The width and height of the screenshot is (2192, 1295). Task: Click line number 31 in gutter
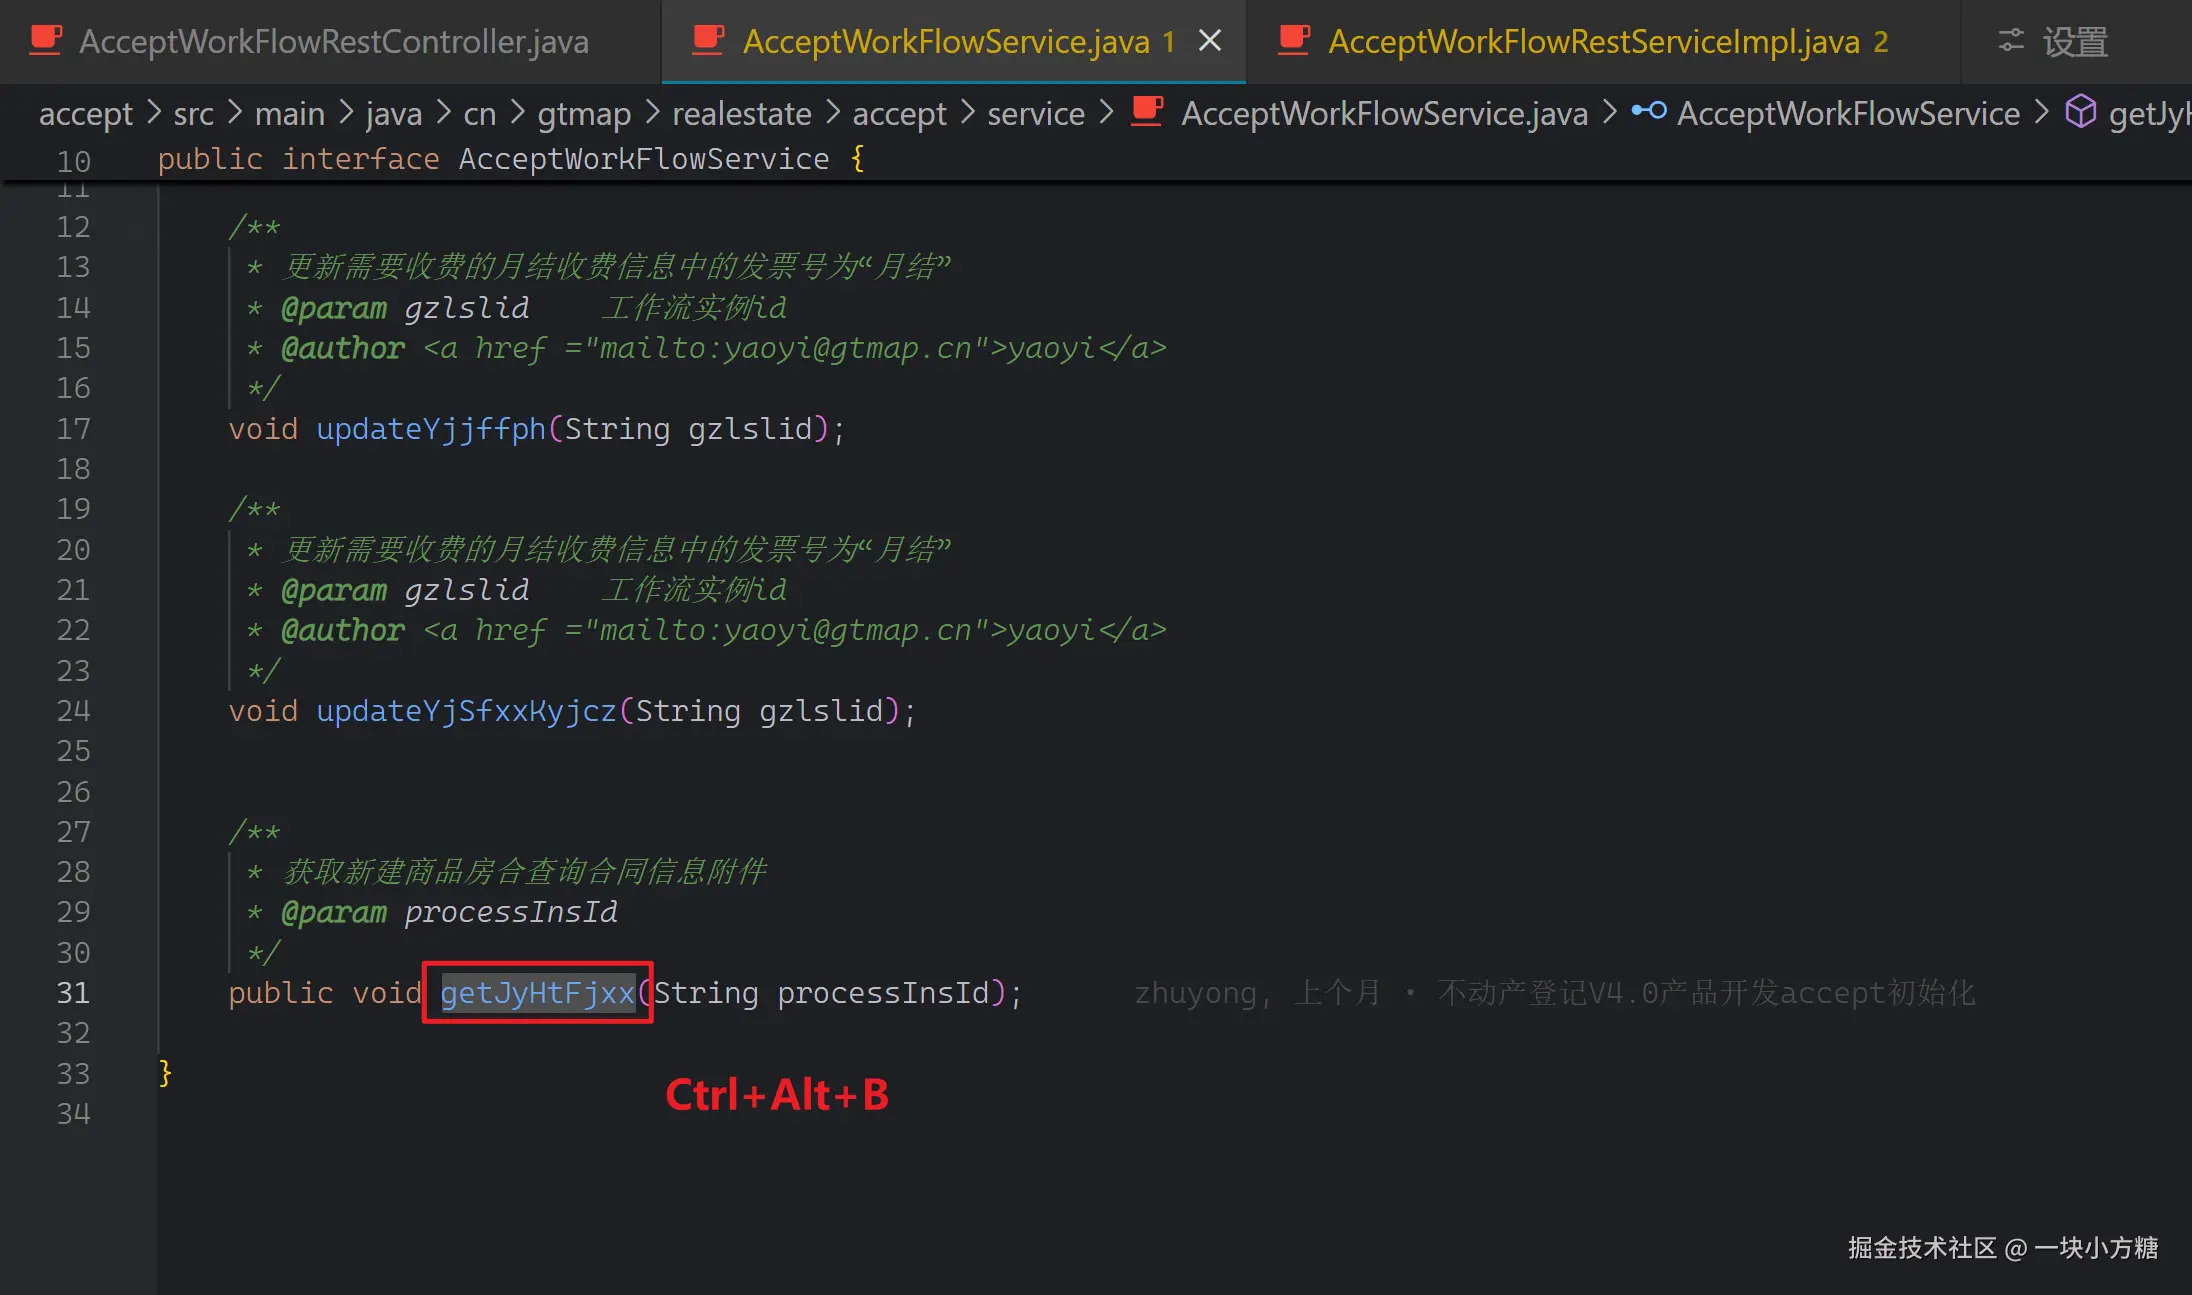coord(73,993)
